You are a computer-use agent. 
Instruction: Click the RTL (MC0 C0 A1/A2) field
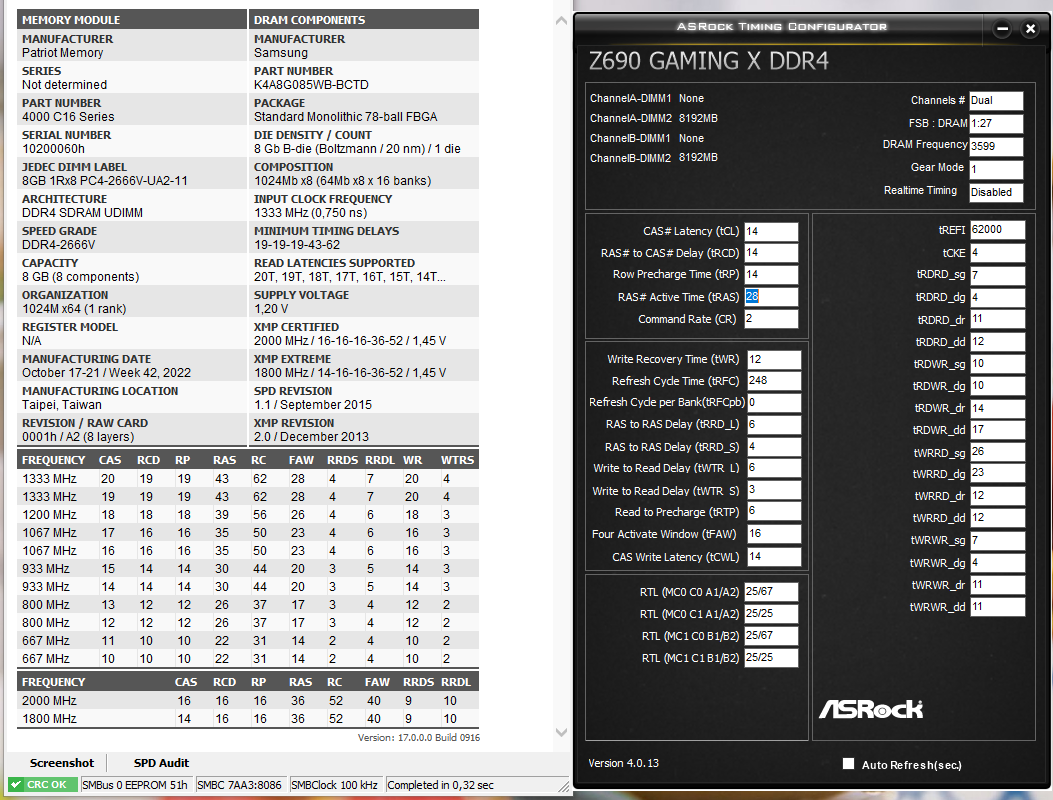(x=771, y=592)
